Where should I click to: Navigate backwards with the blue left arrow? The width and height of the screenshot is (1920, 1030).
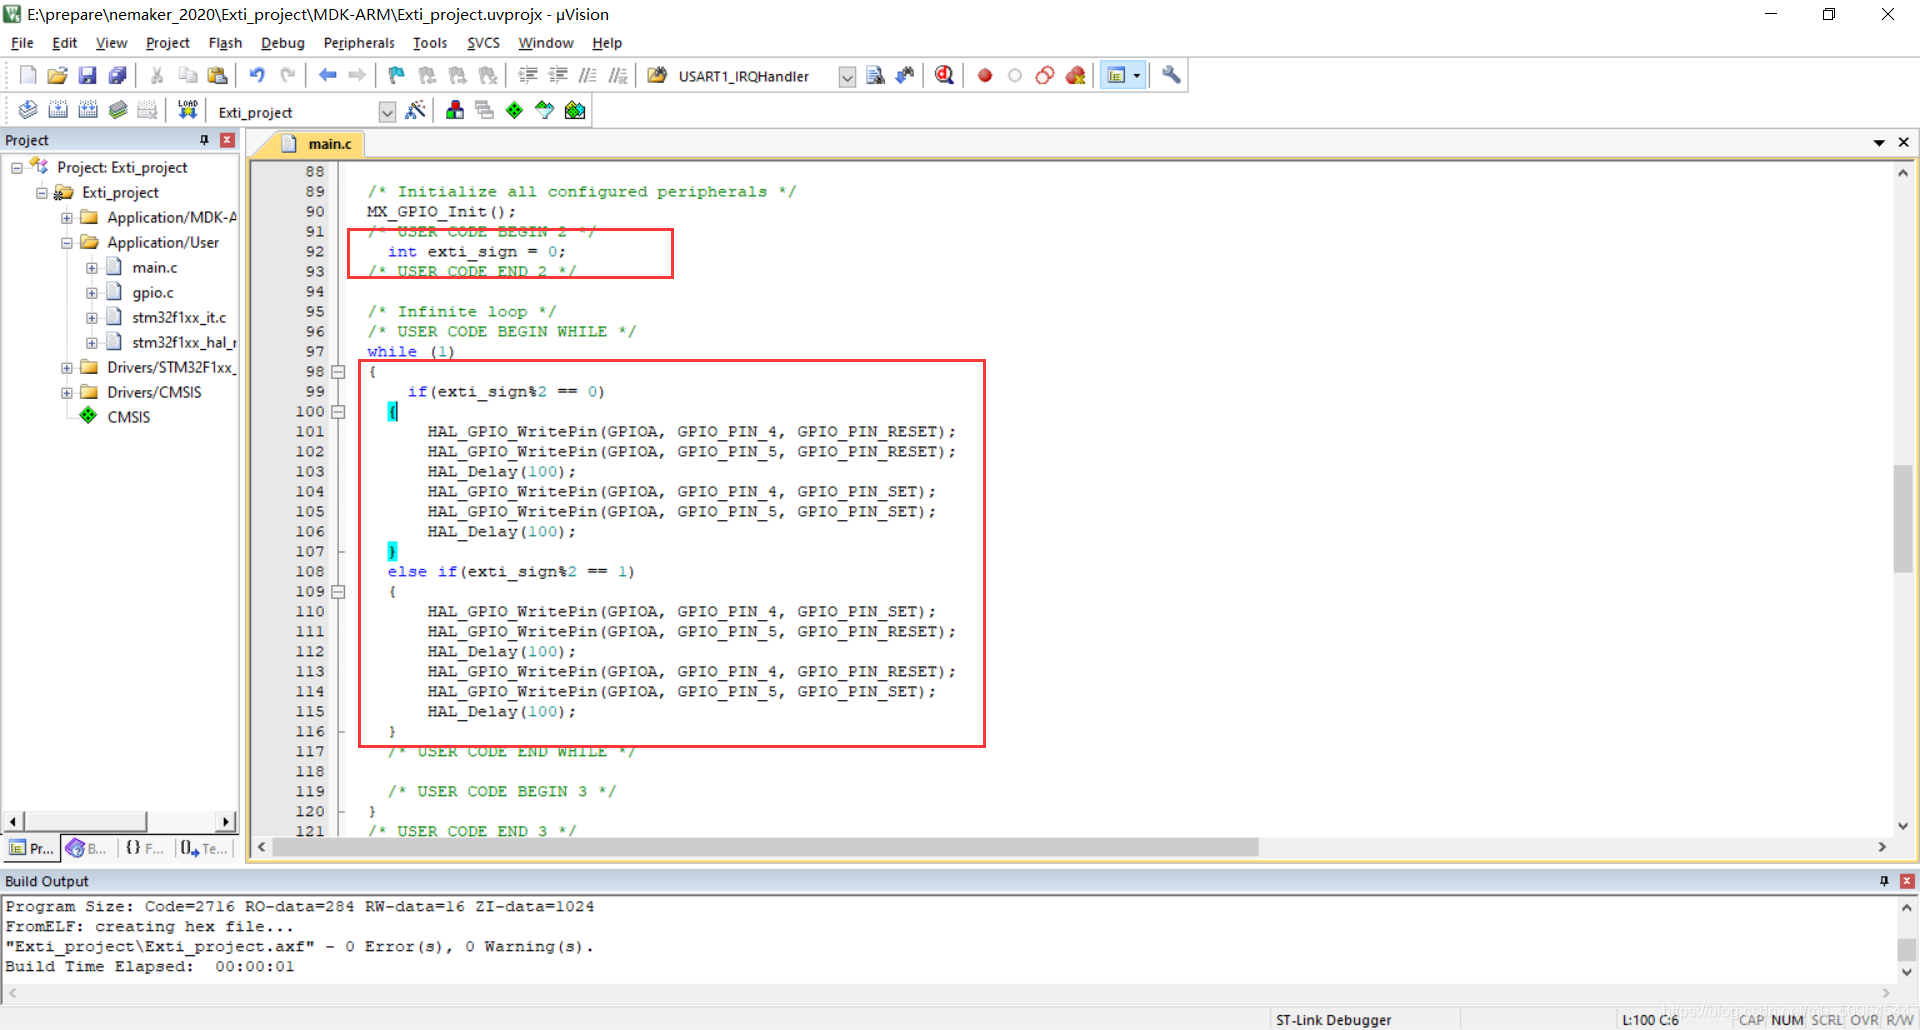[x=327, y=75]
